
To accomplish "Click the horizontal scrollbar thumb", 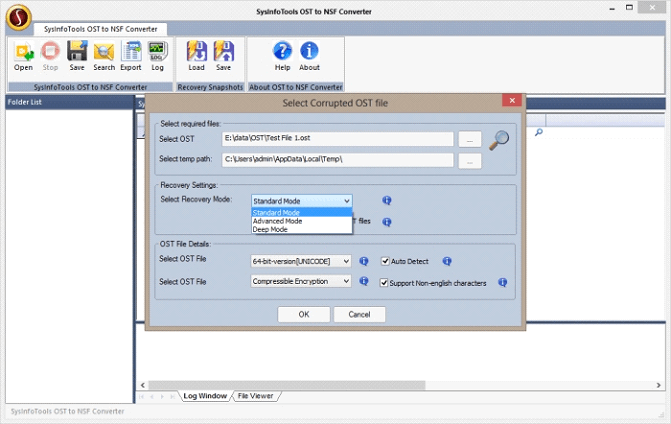I will 287,385.
